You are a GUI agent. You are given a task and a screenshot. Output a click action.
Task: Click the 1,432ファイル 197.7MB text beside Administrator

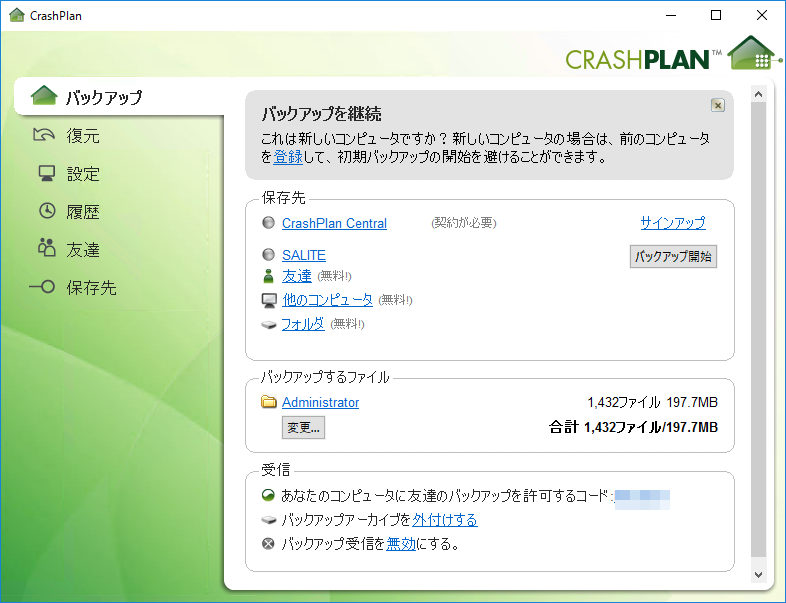click(x=652, y=402)
